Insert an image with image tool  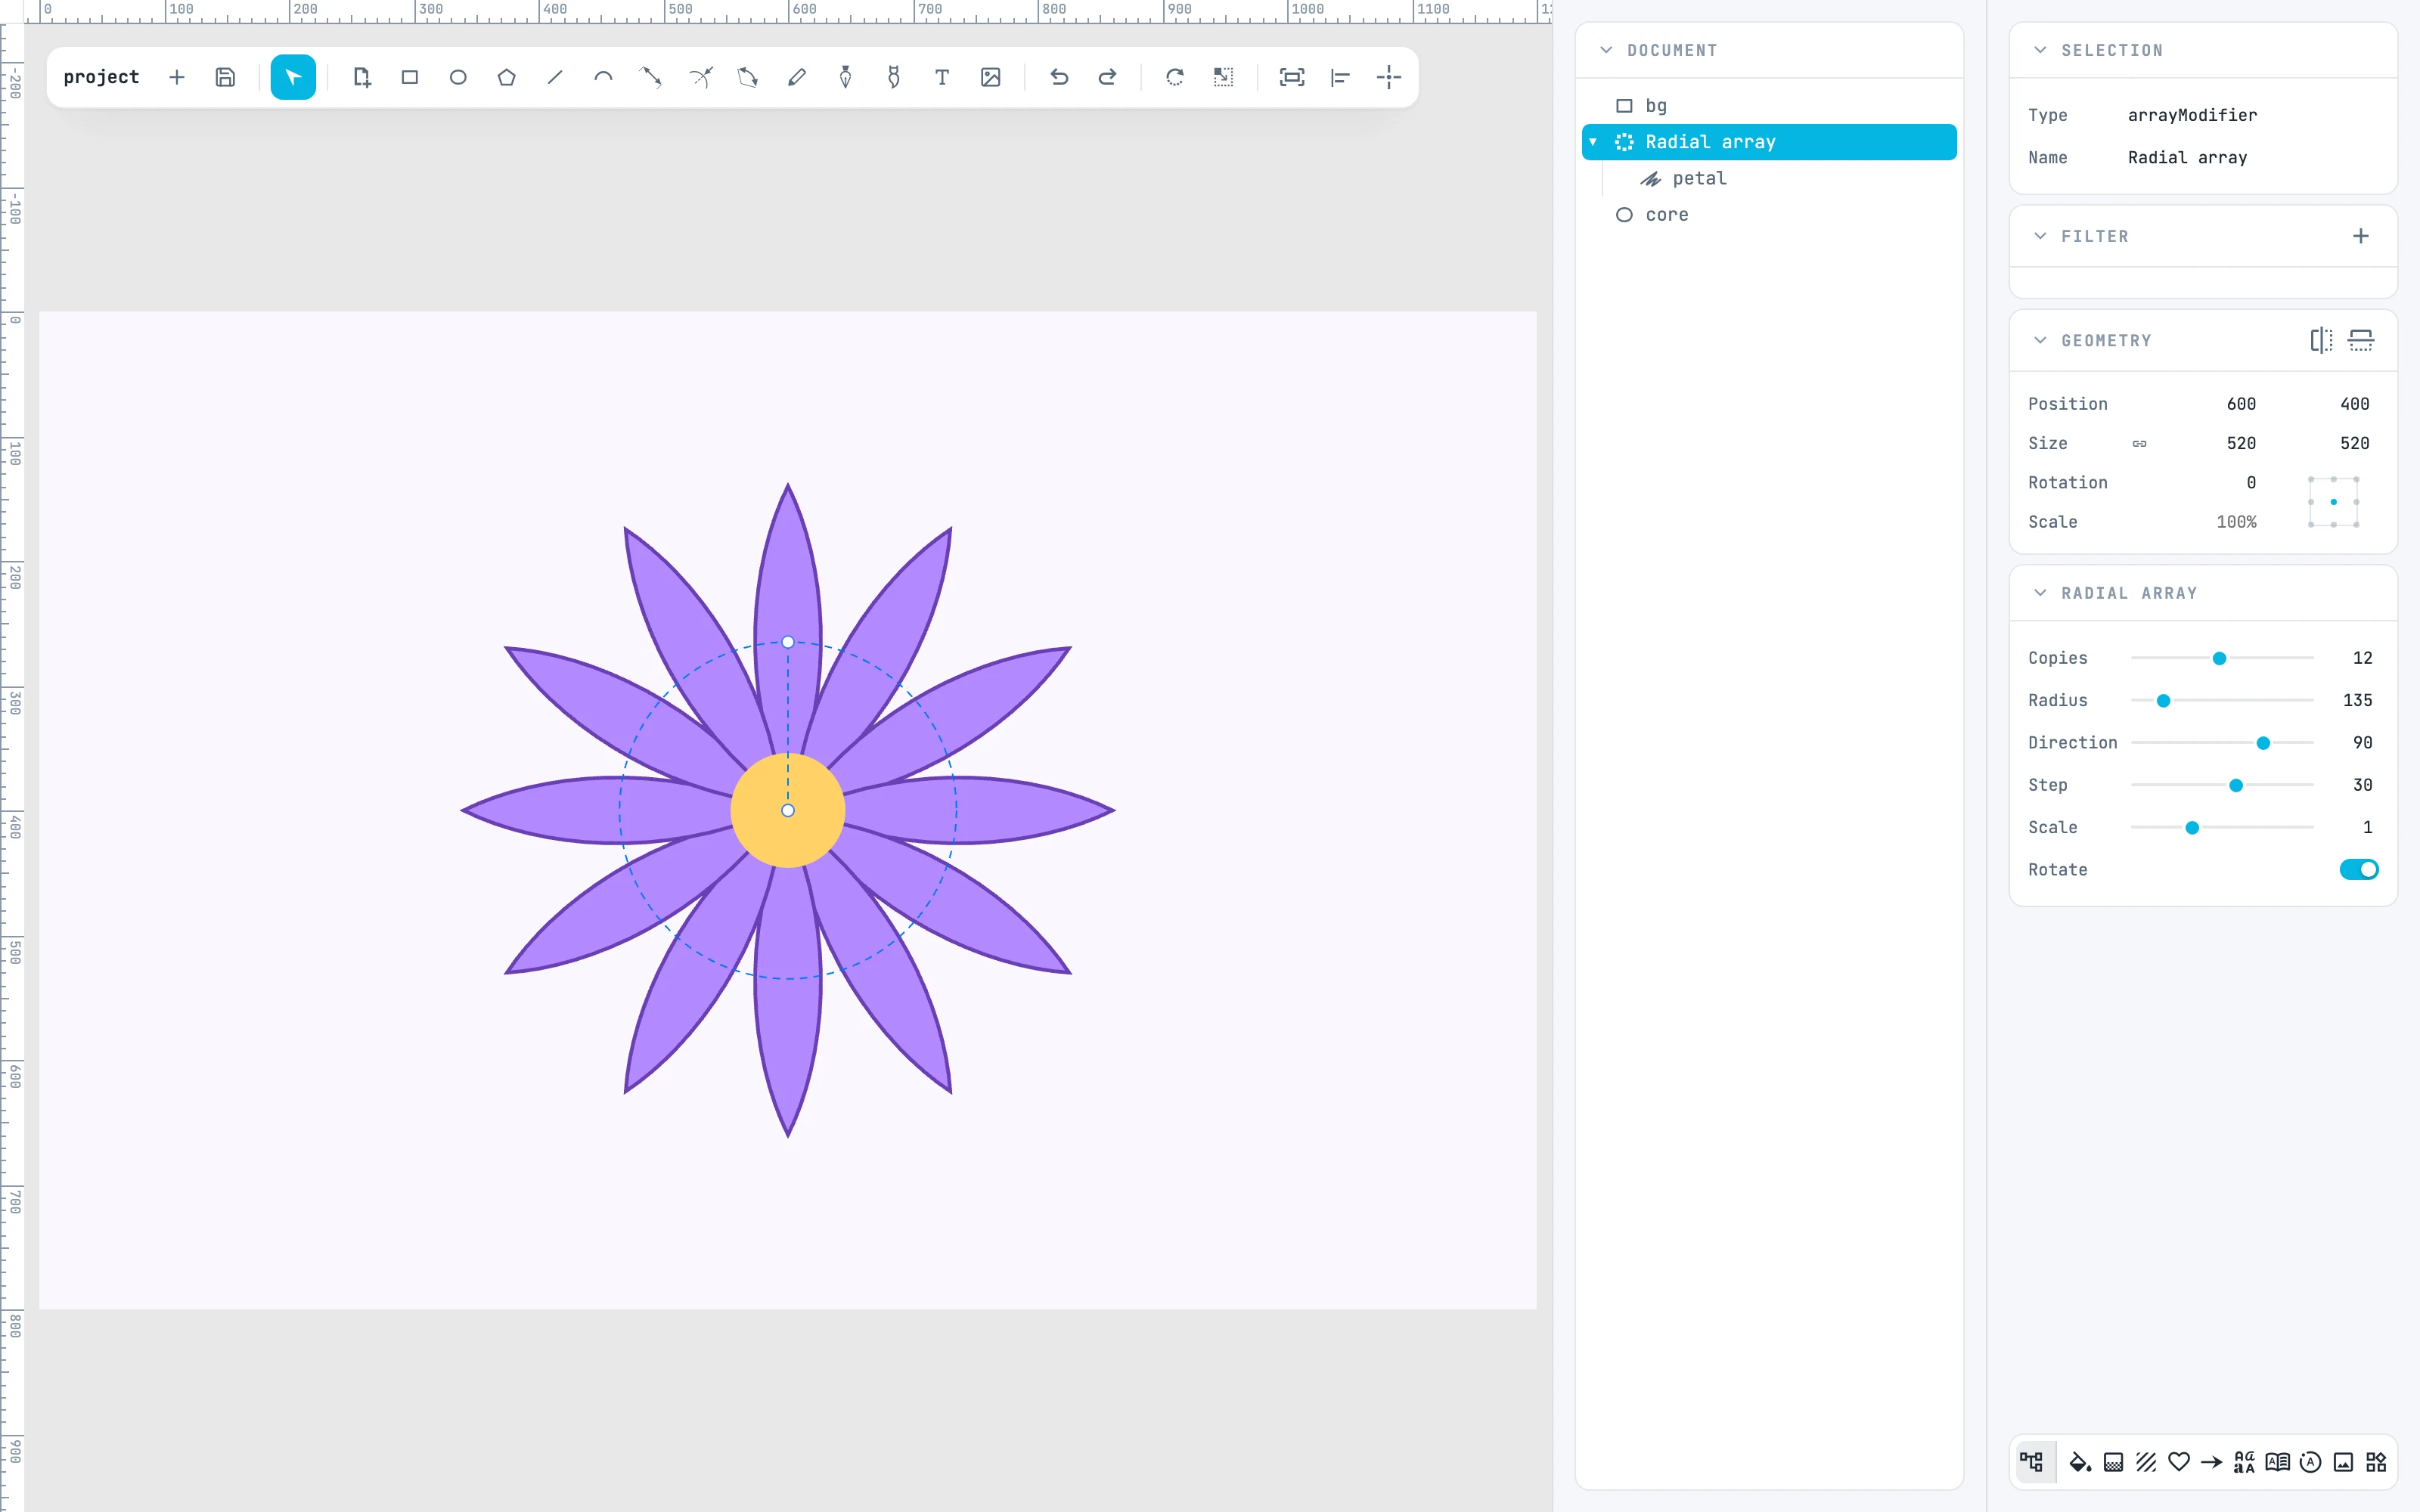[991, 77]
